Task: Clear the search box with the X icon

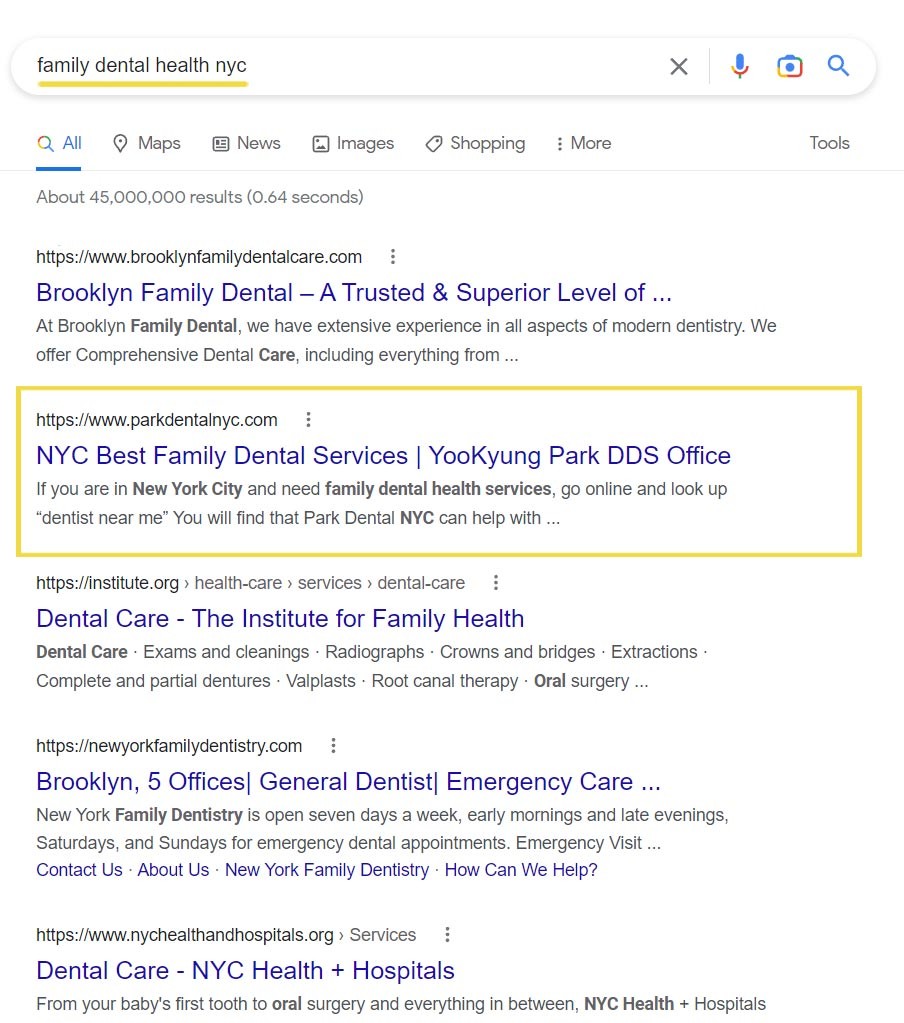Action: [x=678, y=67]
